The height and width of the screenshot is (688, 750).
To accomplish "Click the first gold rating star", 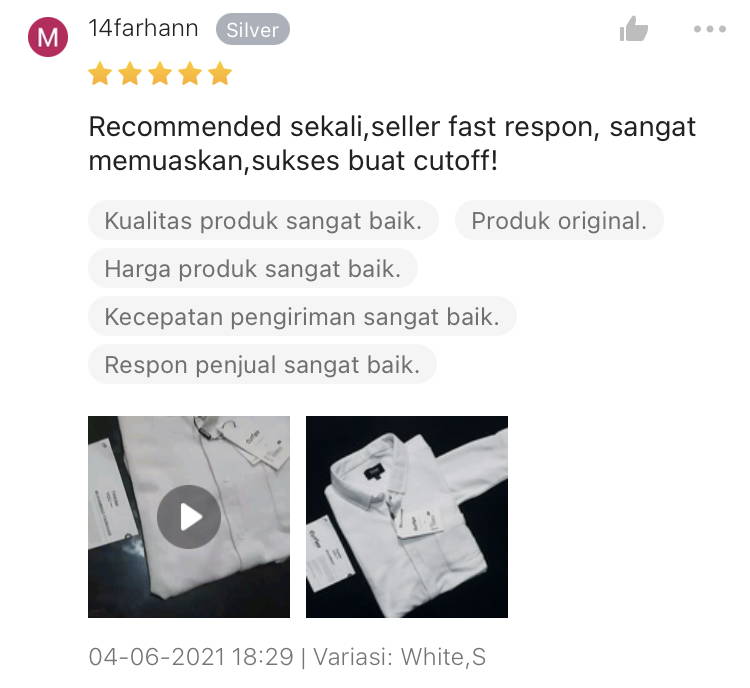I will coord(100,73).
